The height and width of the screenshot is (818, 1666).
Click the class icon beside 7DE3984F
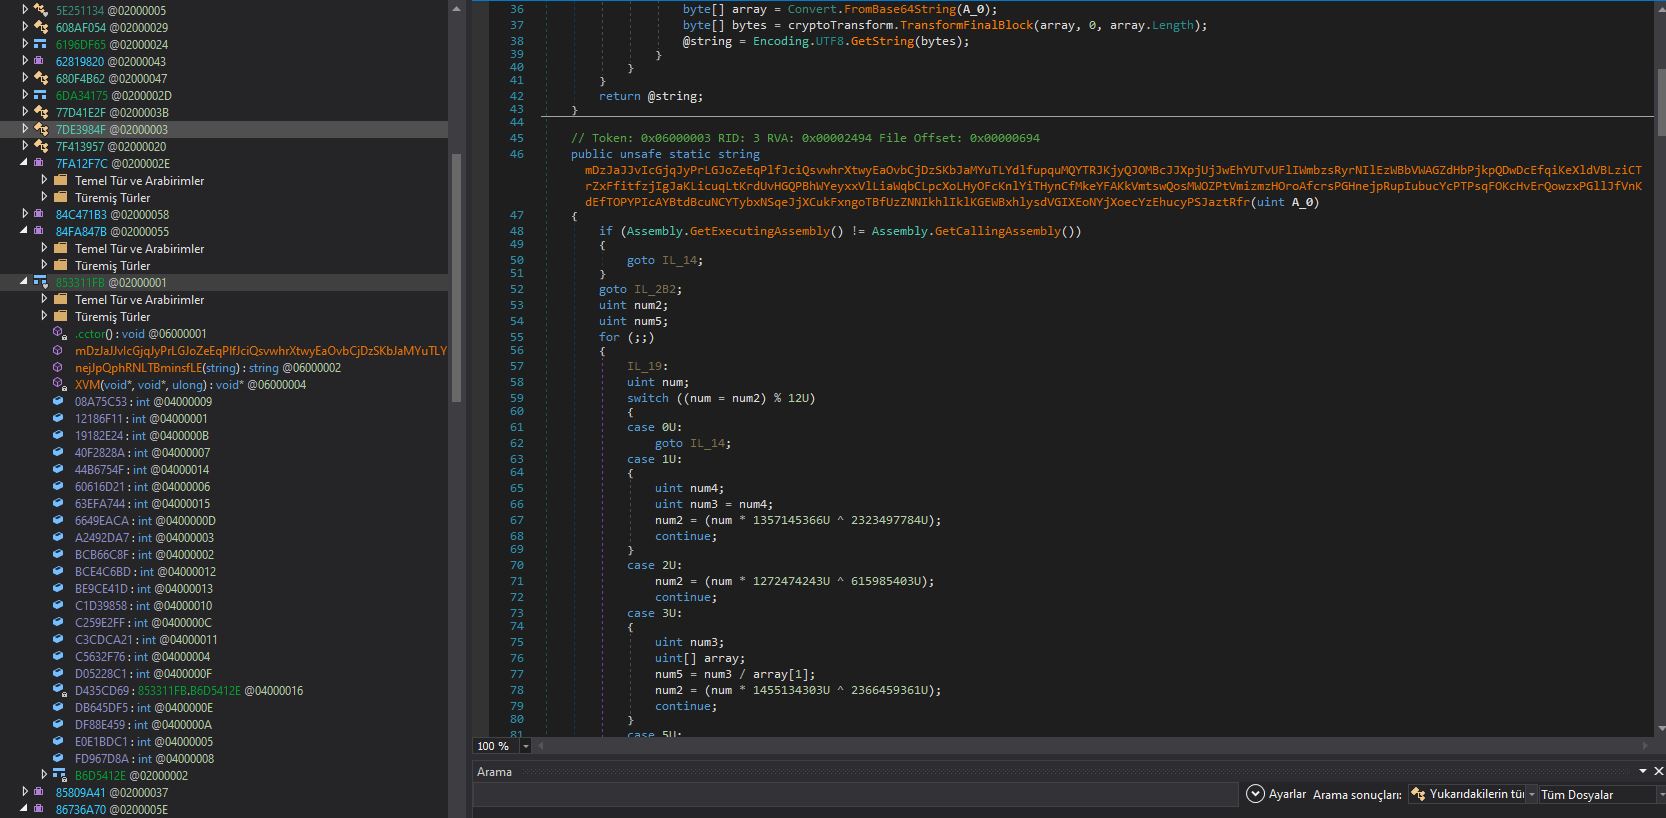[41, 129]
